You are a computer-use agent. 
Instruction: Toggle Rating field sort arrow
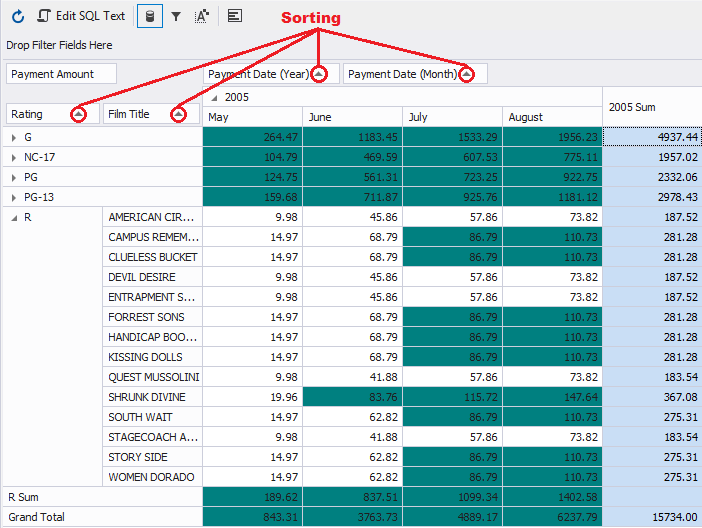78,114
